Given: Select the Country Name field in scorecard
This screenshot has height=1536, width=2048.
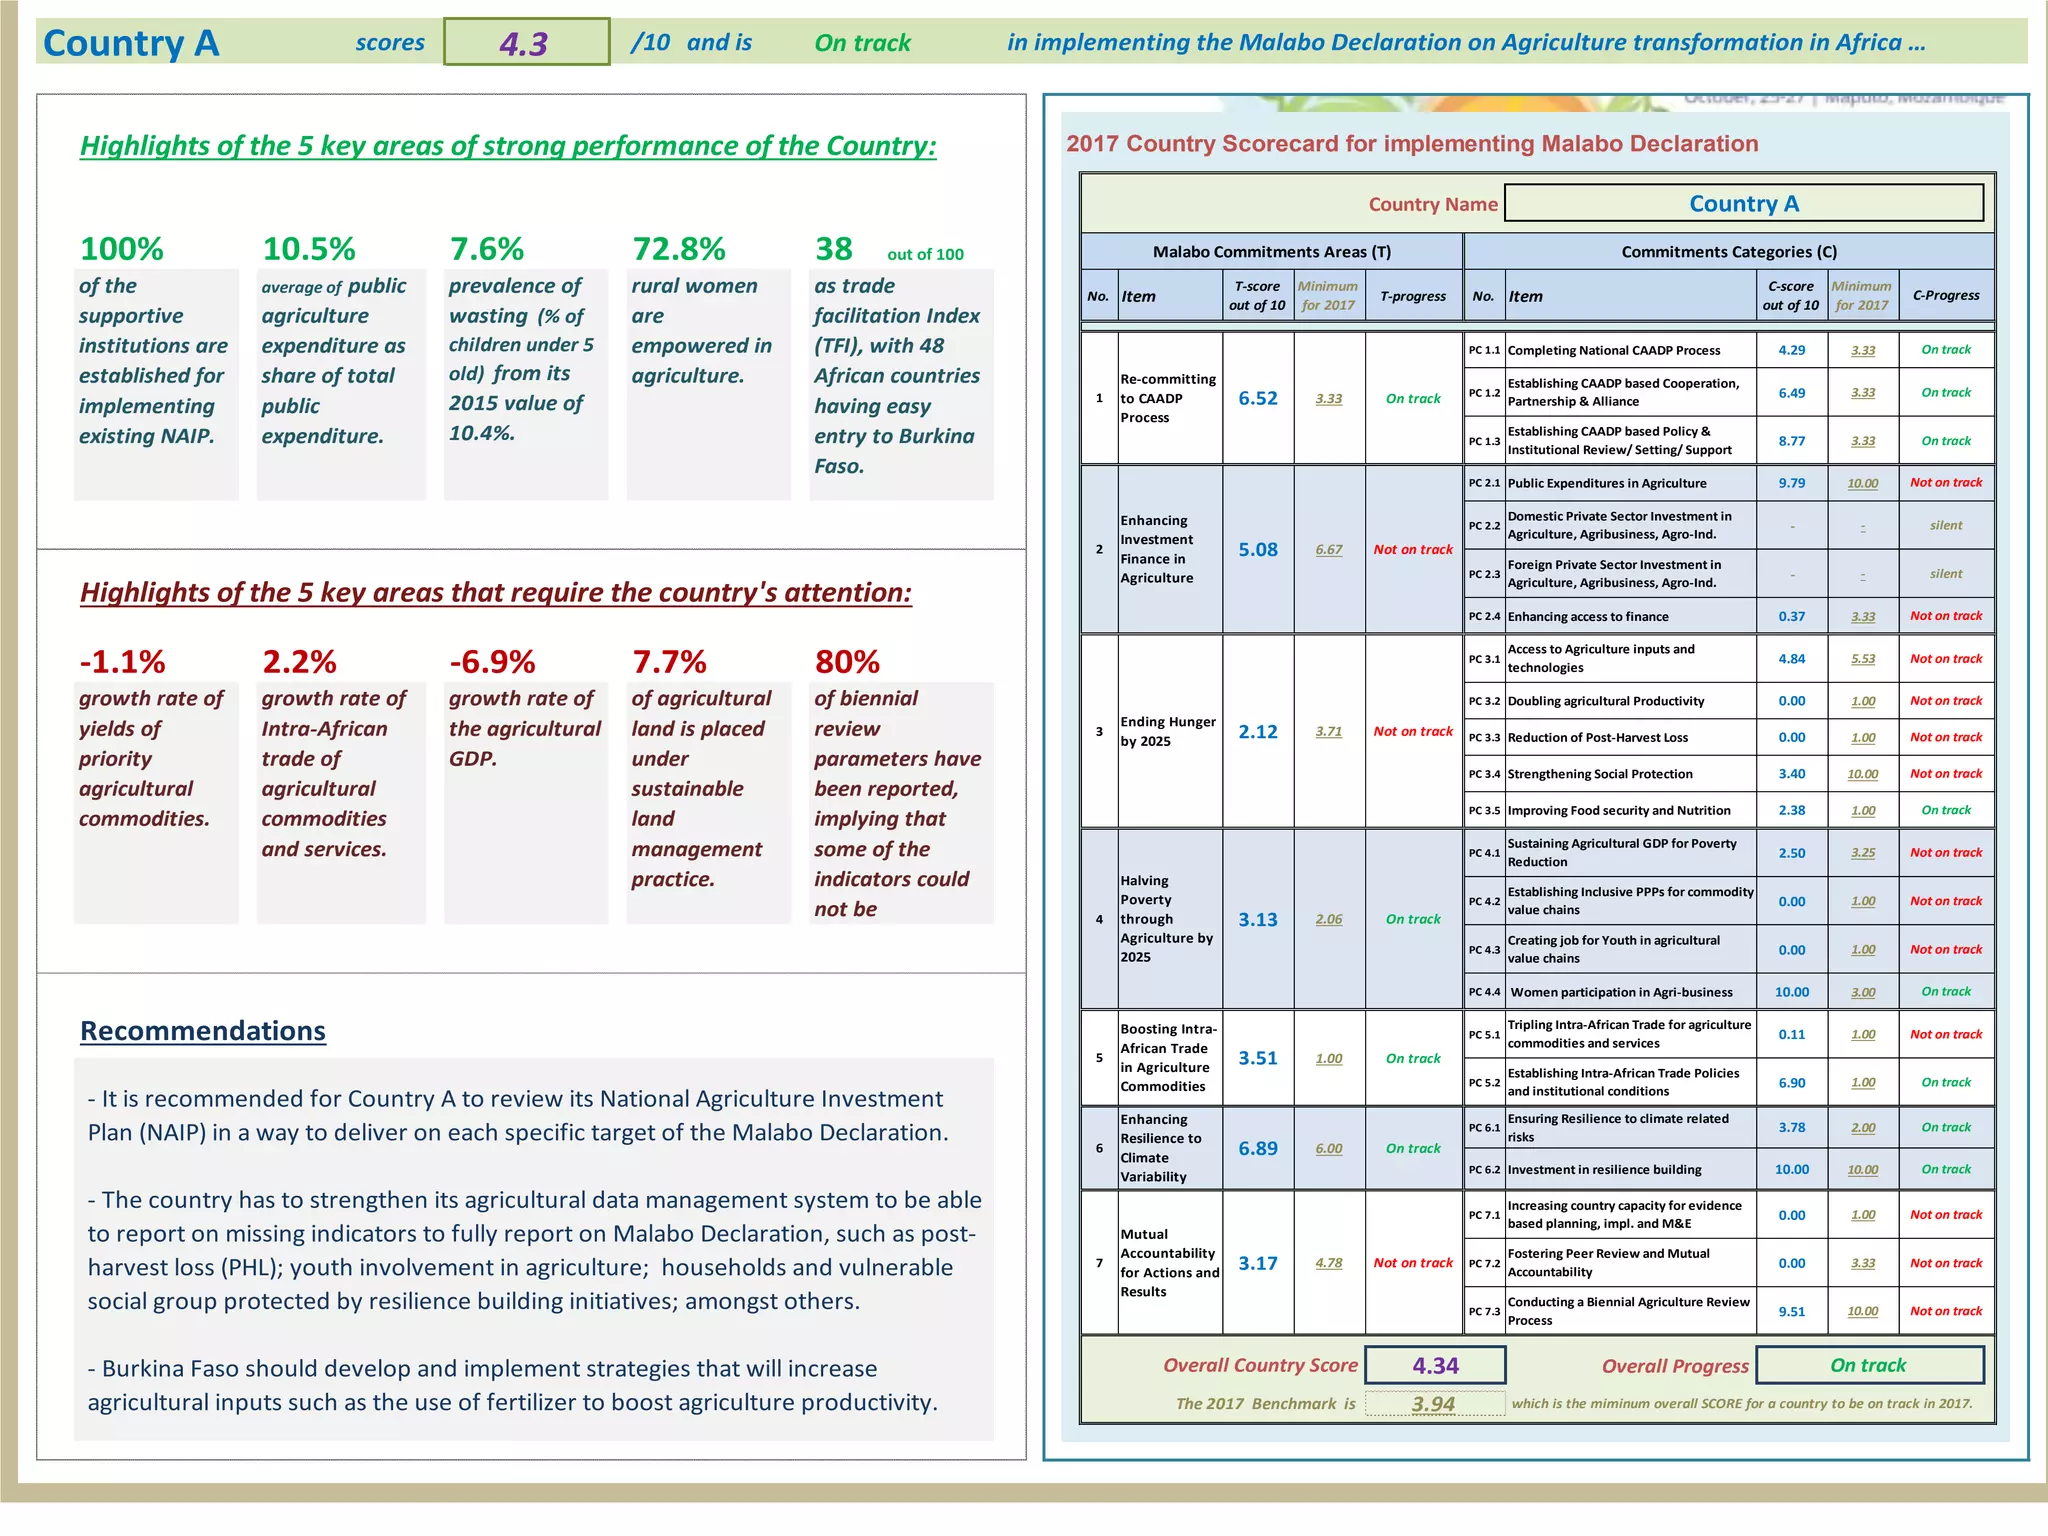Looking at the screenshot, I should coord(1743,204).
